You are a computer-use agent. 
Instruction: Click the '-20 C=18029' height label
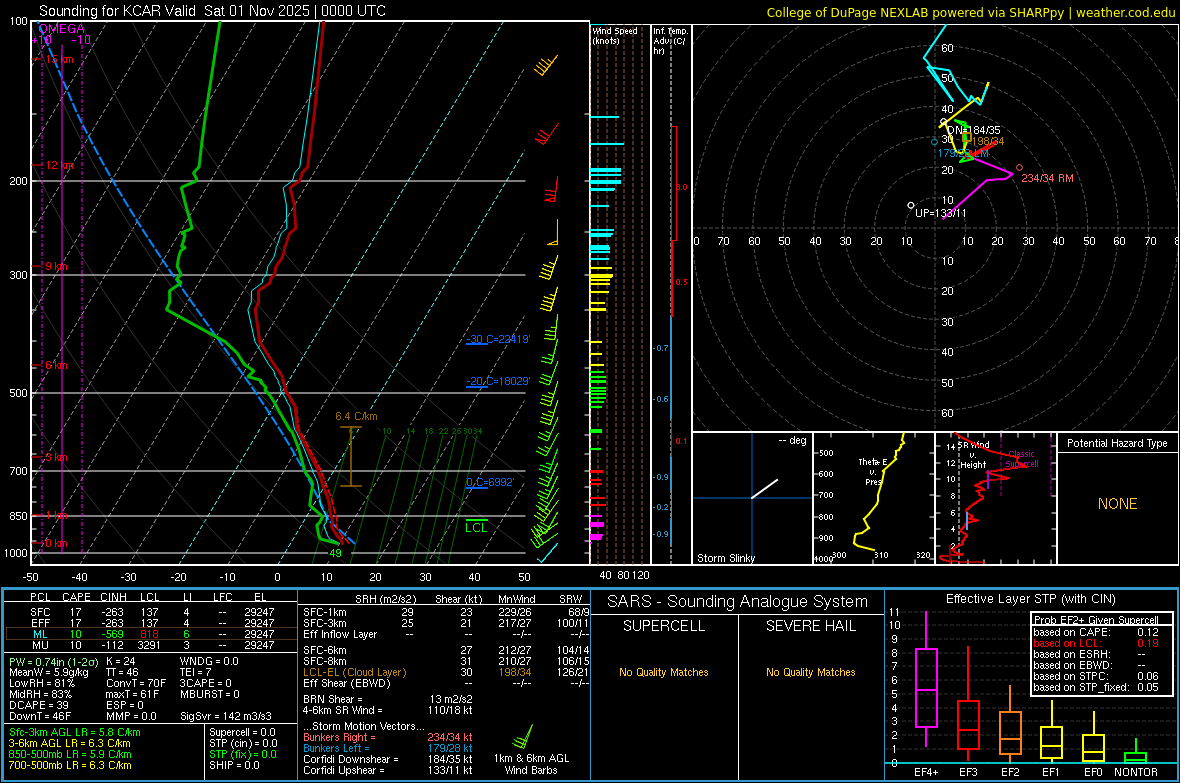point(498,382)
